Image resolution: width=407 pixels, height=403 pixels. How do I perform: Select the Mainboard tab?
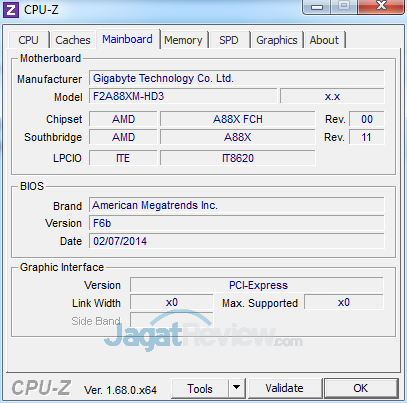coord(127,39)
